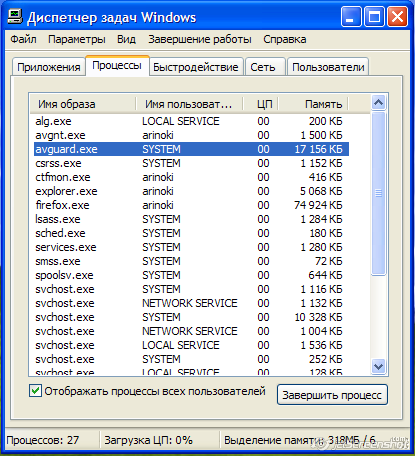This screenshot has height=456, width=415.
Task: Sort by Имя образа column header
Action: coord(83,104)
